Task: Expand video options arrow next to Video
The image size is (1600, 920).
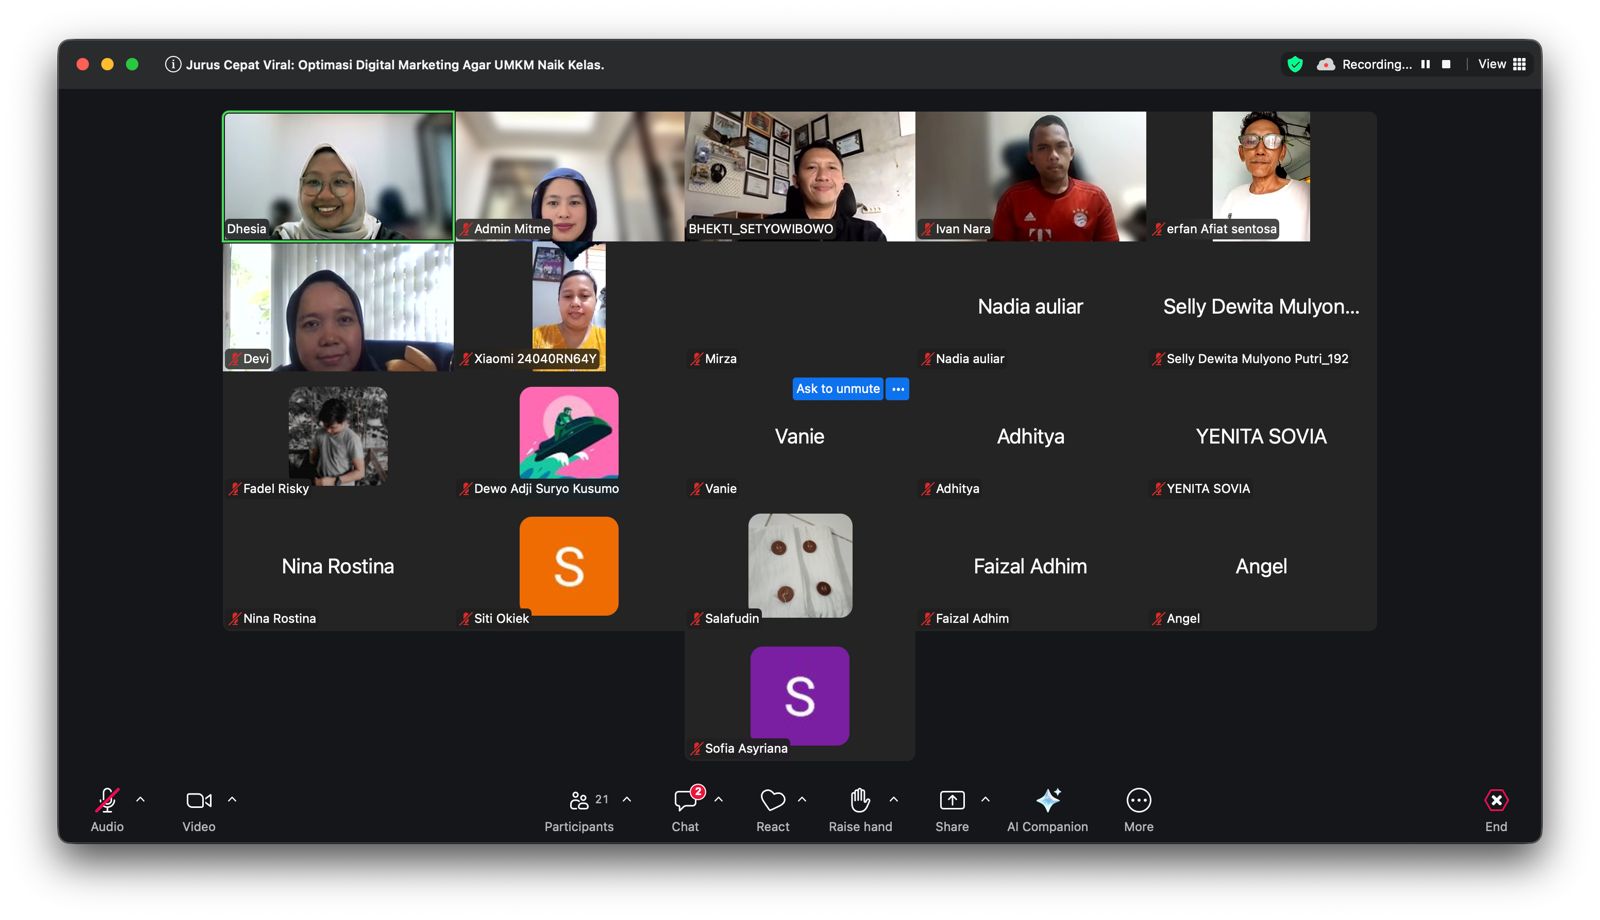Action: point(232,800)
